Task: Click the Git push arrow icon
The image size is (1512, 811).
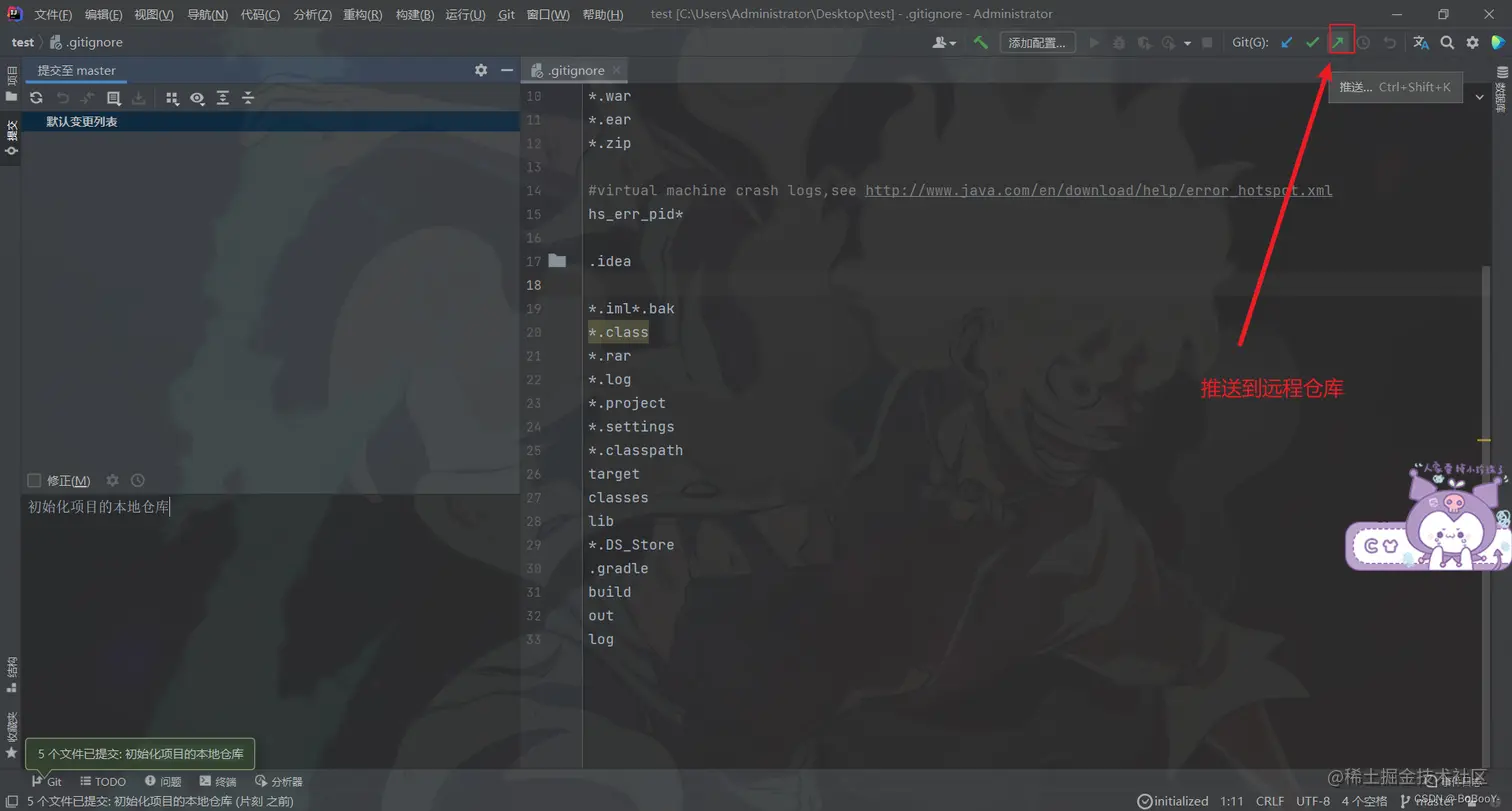Action: point(1339,43)
